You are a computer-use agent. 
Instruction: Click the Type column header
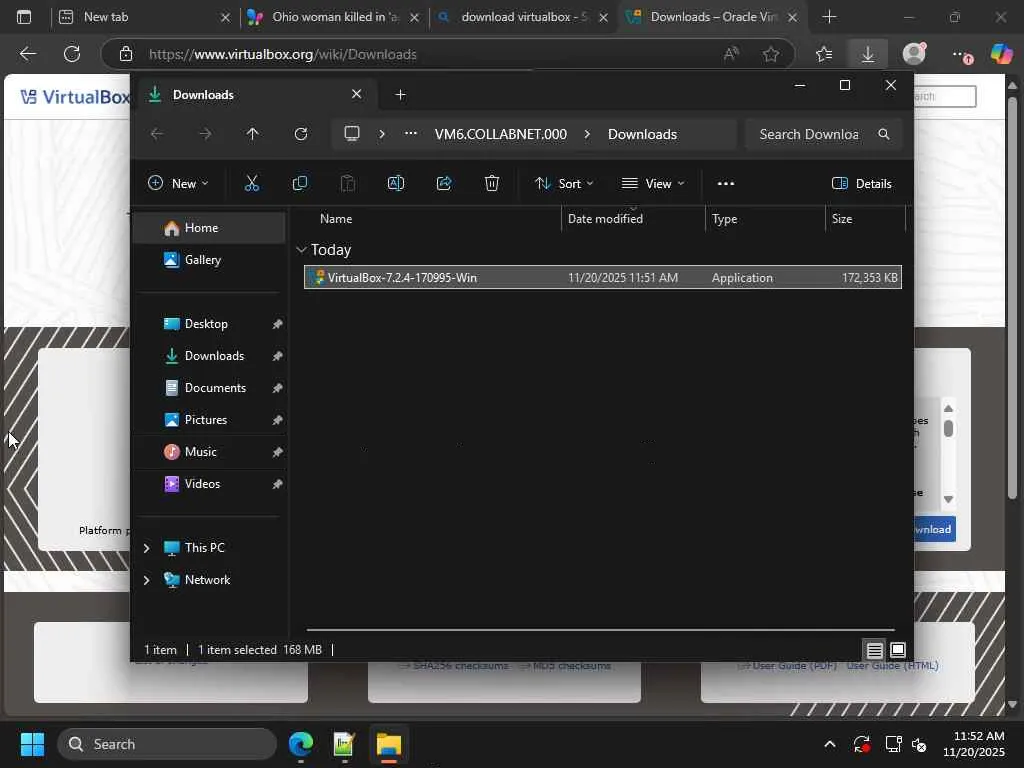click(x=765, y=219)
